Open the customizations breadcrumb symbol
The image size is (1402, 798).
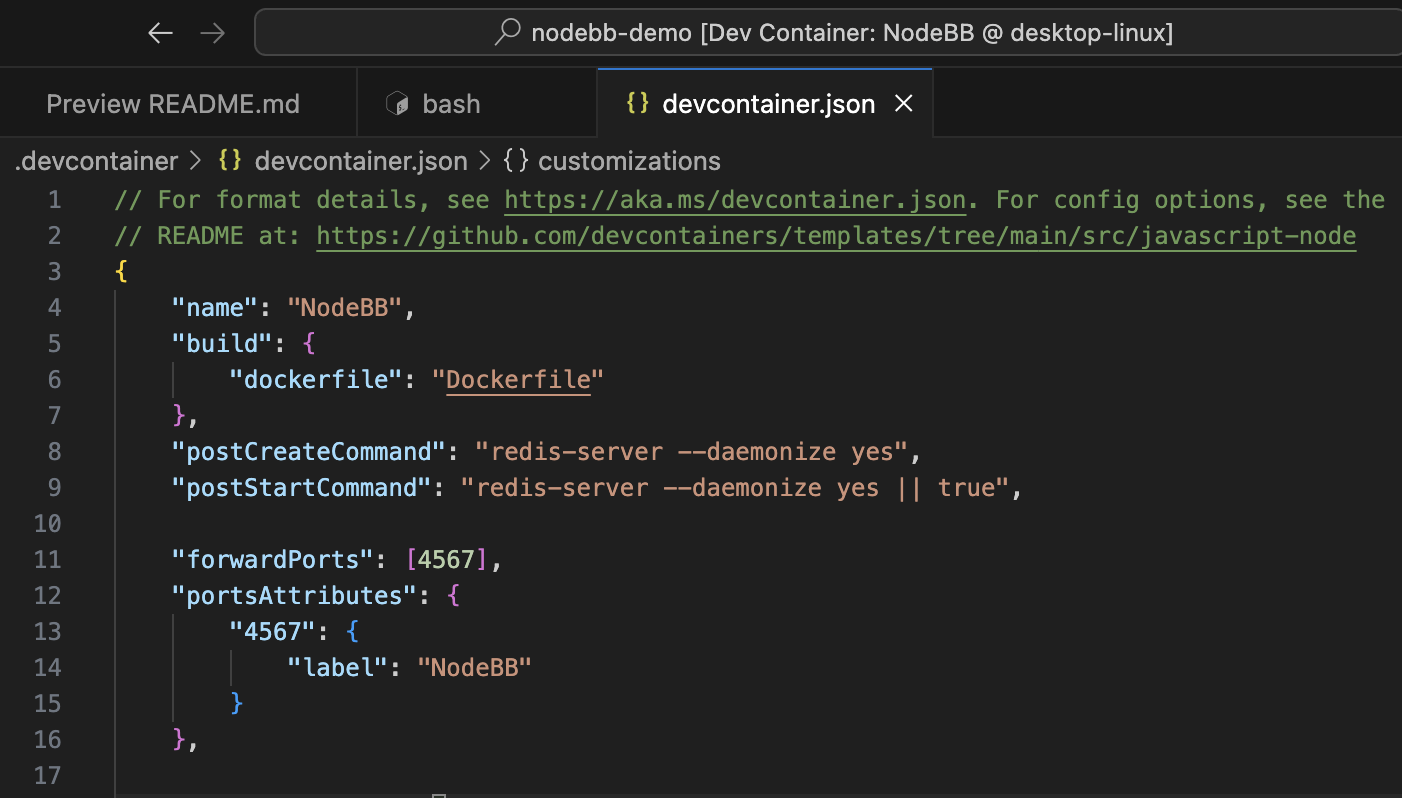coord(629,161)
